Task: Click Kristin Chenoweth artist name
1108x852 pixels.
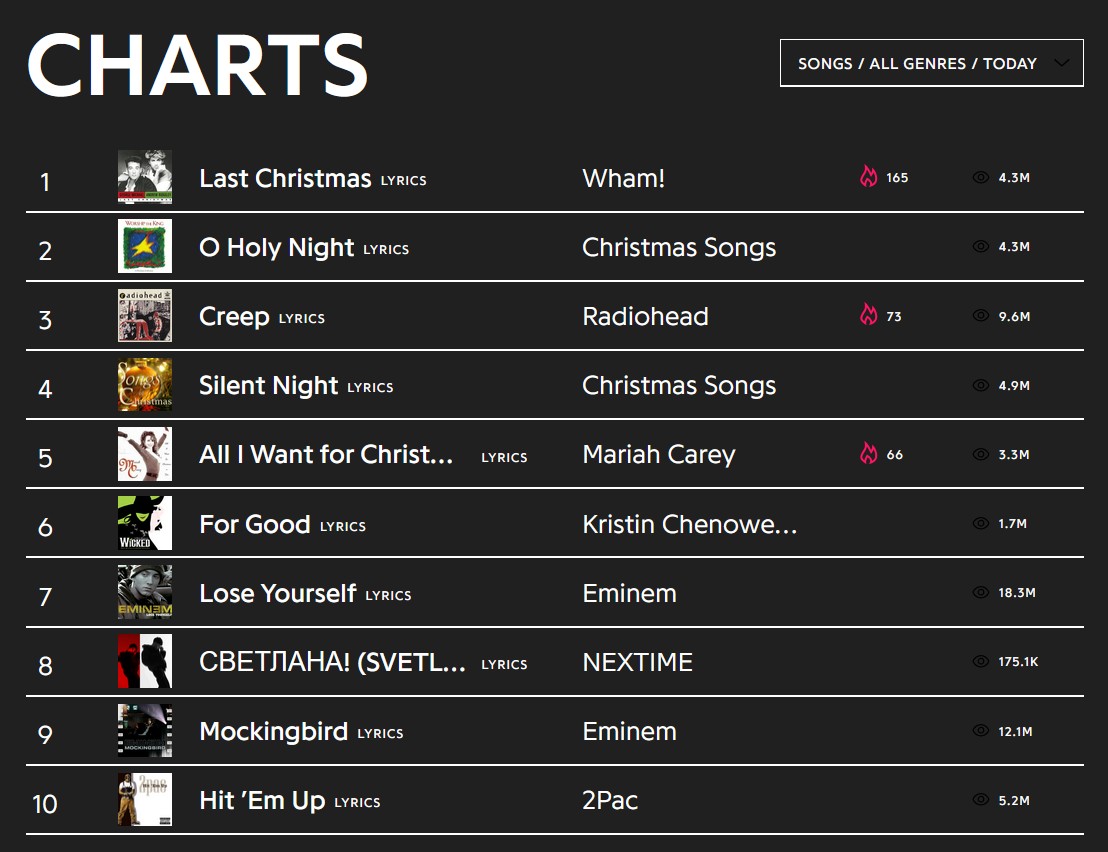Action: point(689,523)
